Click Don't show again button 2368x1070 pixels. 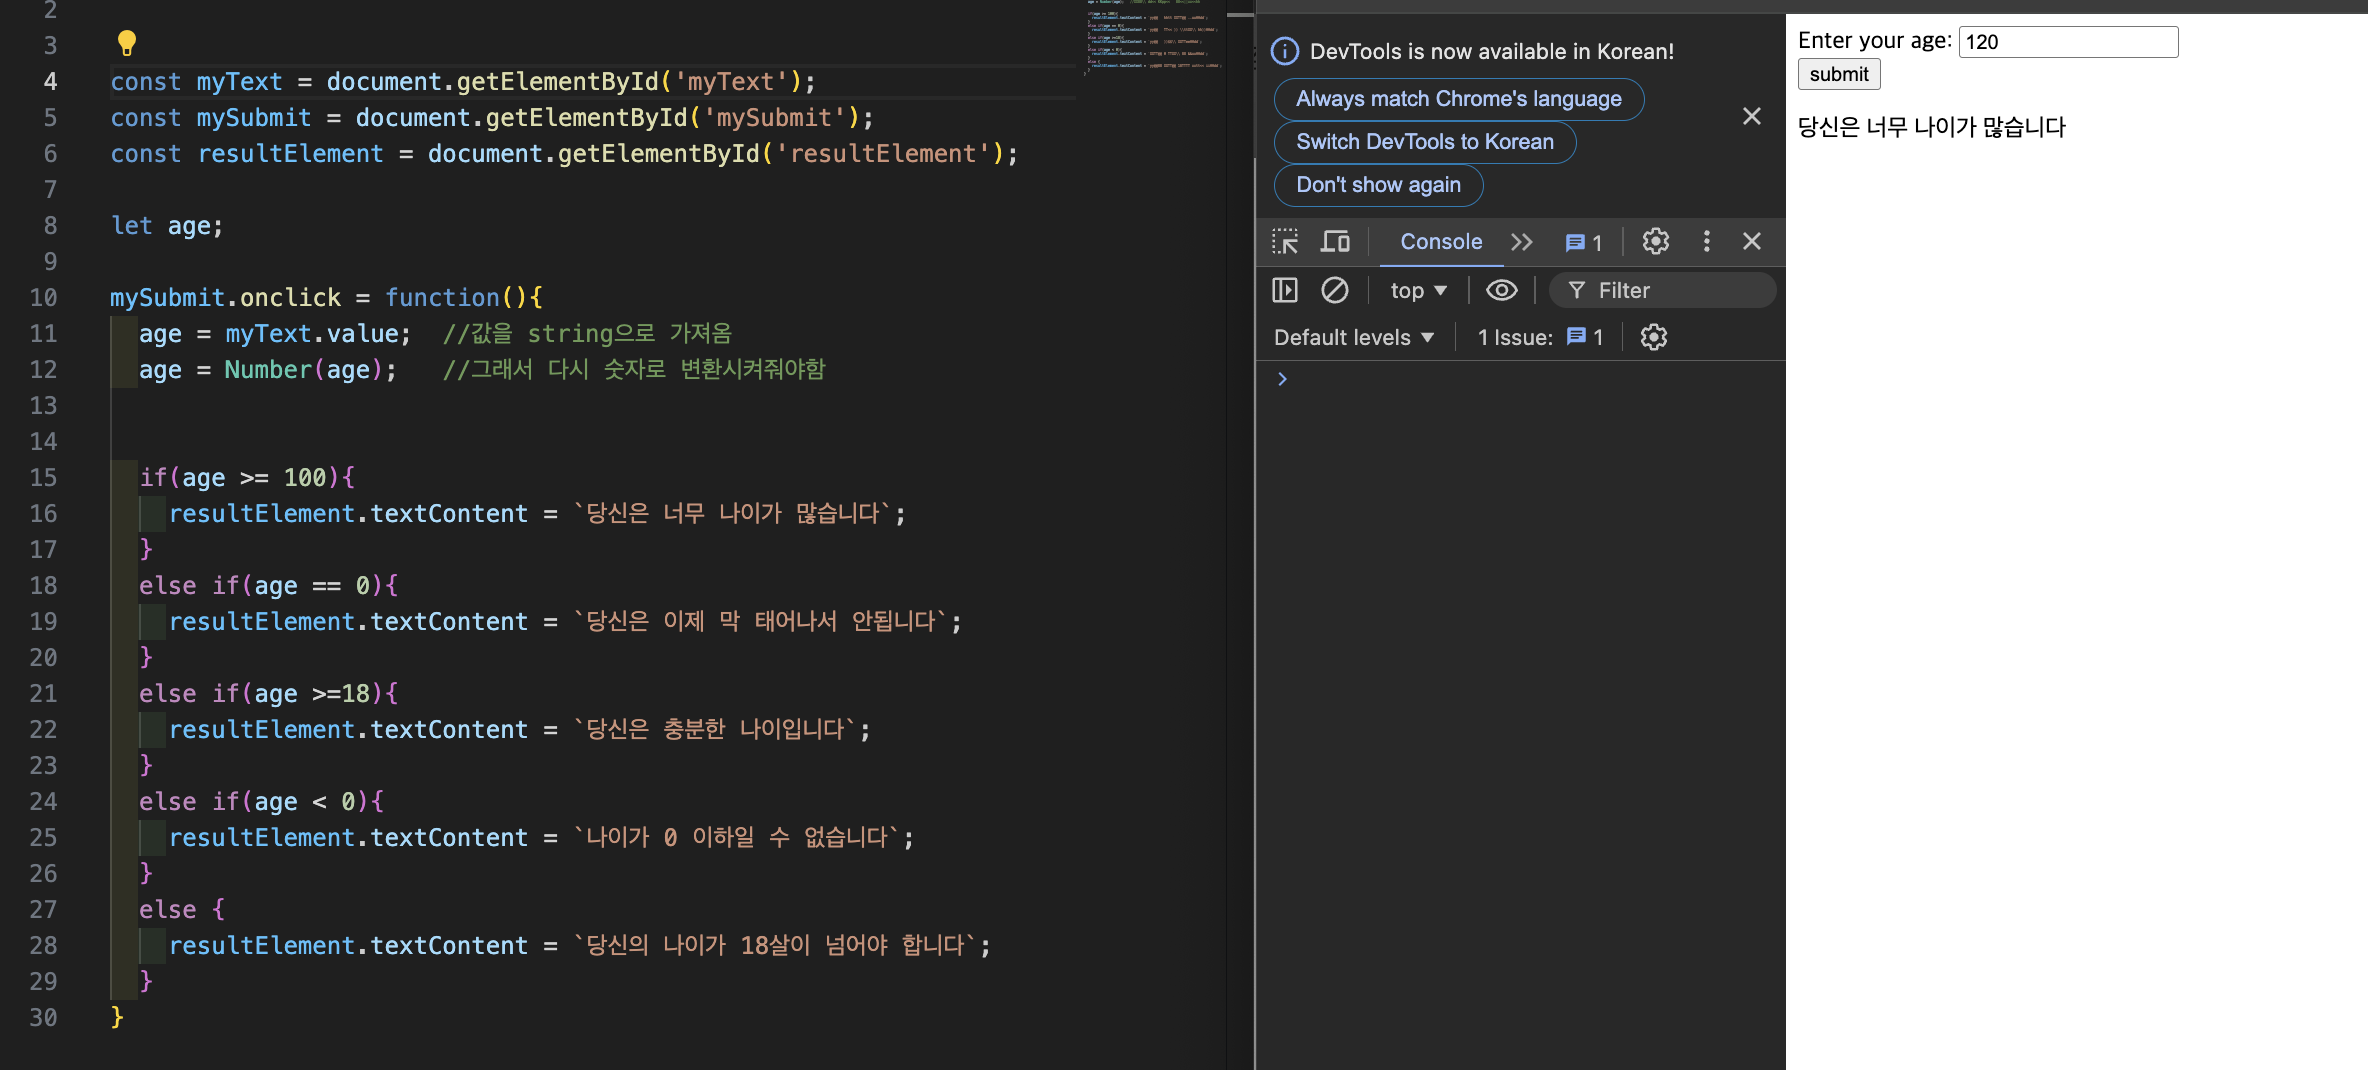point(1378,185)
